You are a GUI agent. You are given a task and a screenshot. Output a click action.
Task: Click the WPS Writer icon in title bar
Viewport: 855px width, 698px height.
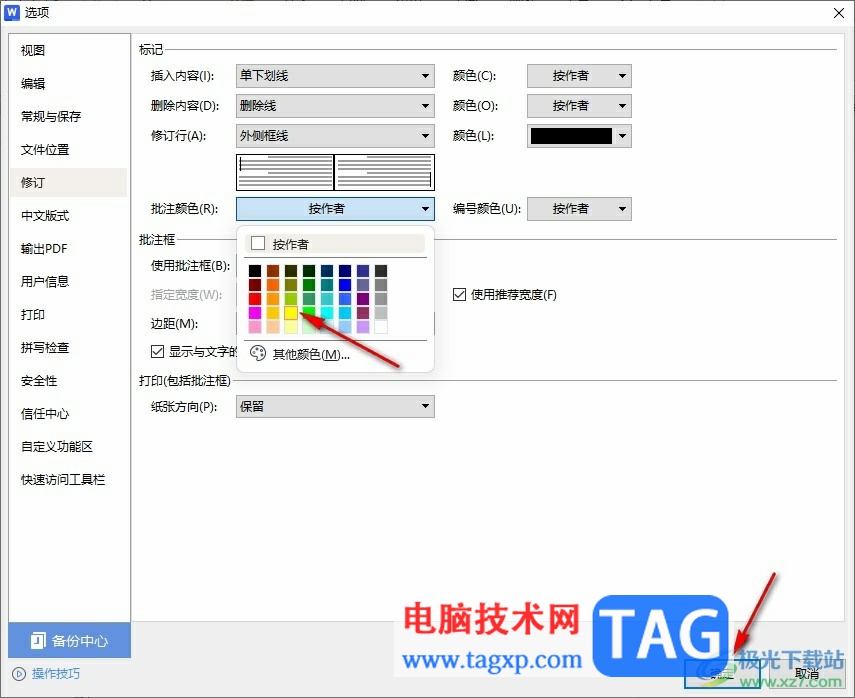pos(11,12)
